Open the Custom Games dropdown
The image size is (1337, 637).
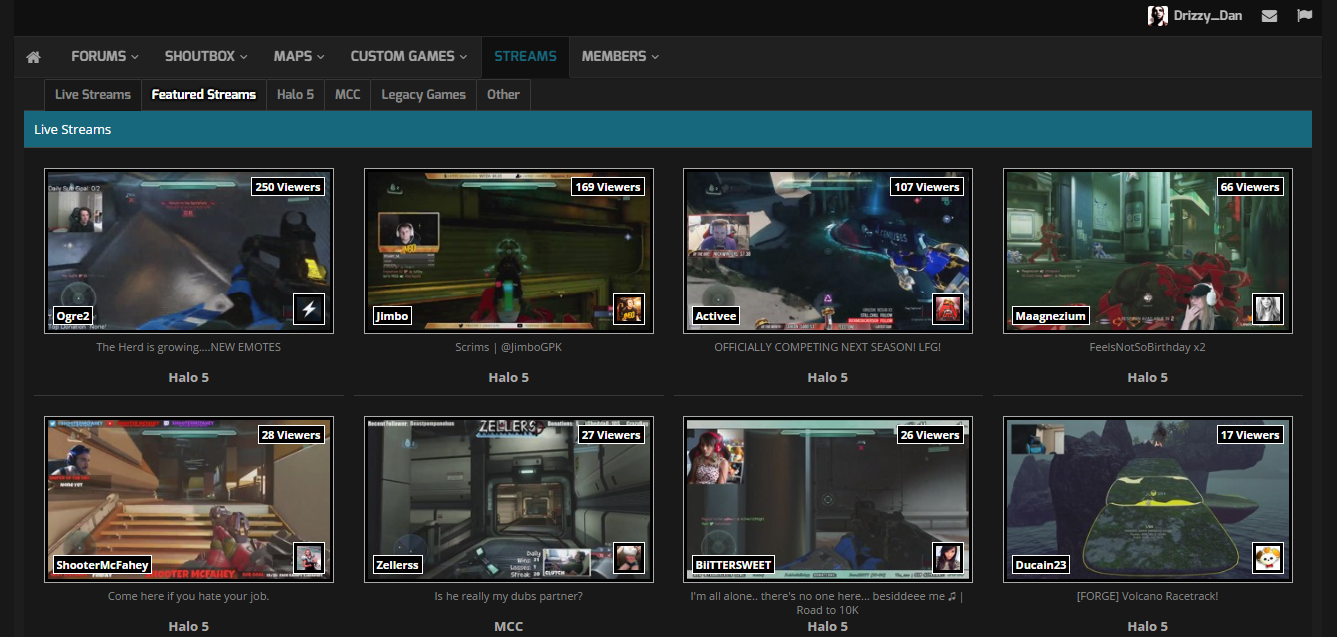pos(409,57)
